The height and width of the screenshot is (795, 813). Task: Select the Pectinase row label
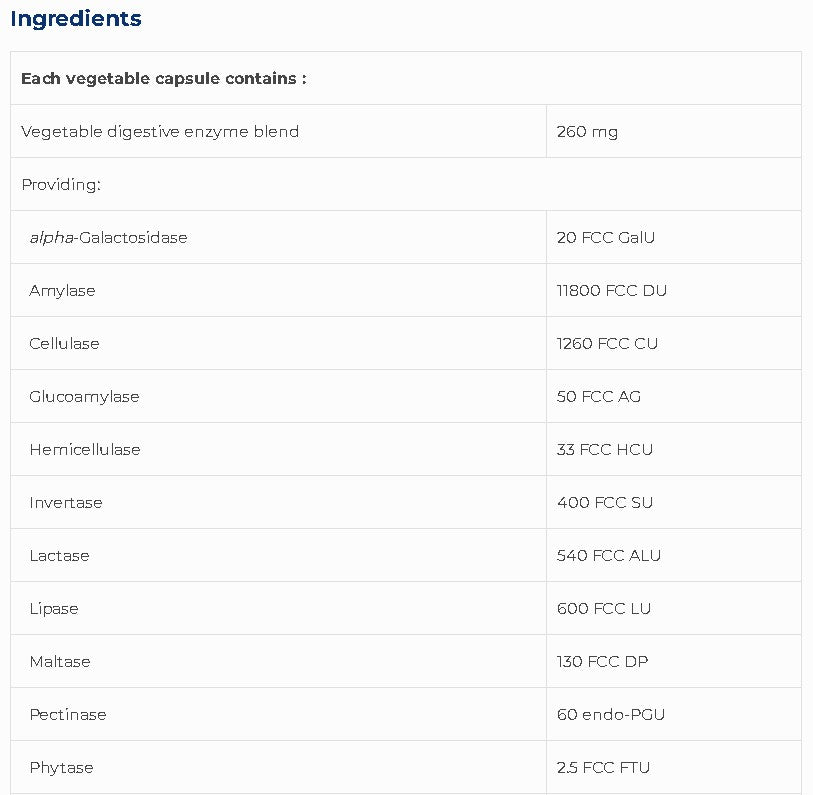click(68, 714)
